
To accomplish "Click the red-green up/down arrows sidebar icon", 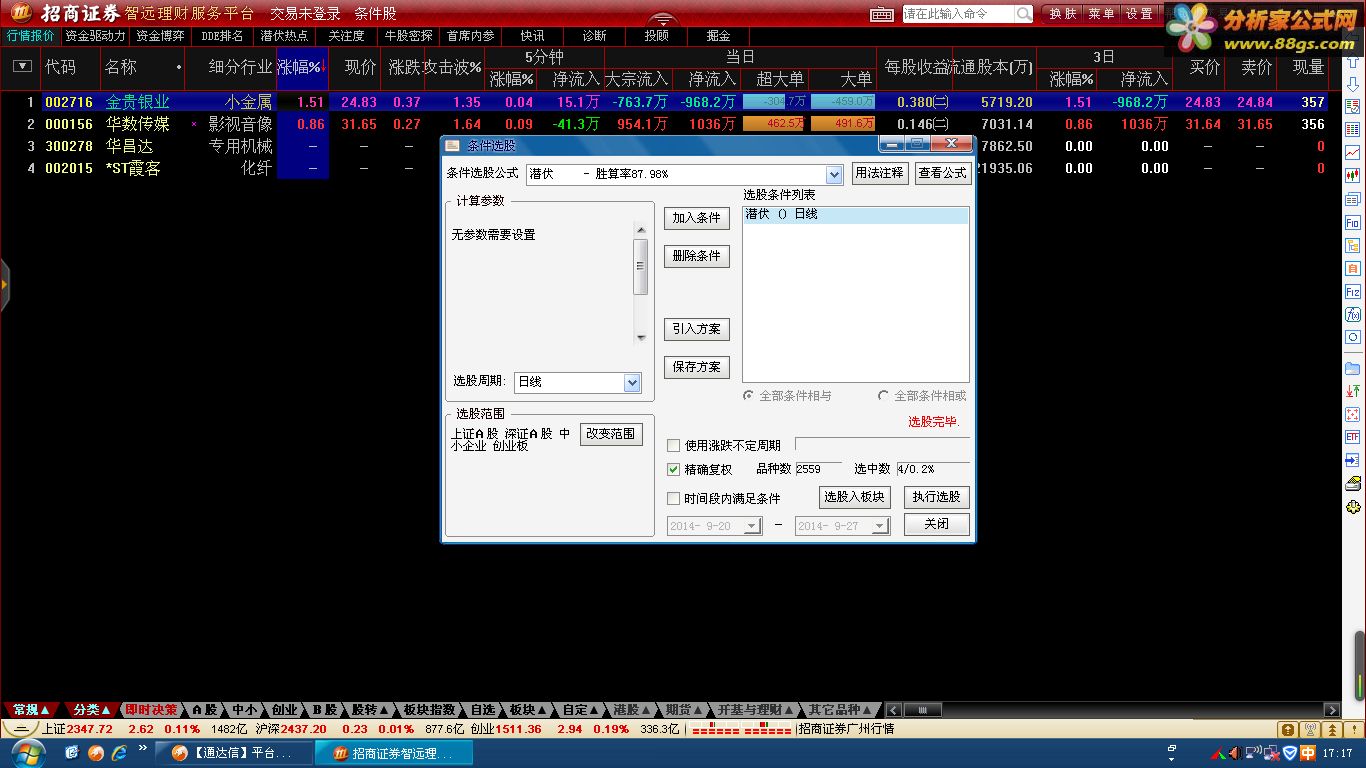I will click(x=1353, y=391).
